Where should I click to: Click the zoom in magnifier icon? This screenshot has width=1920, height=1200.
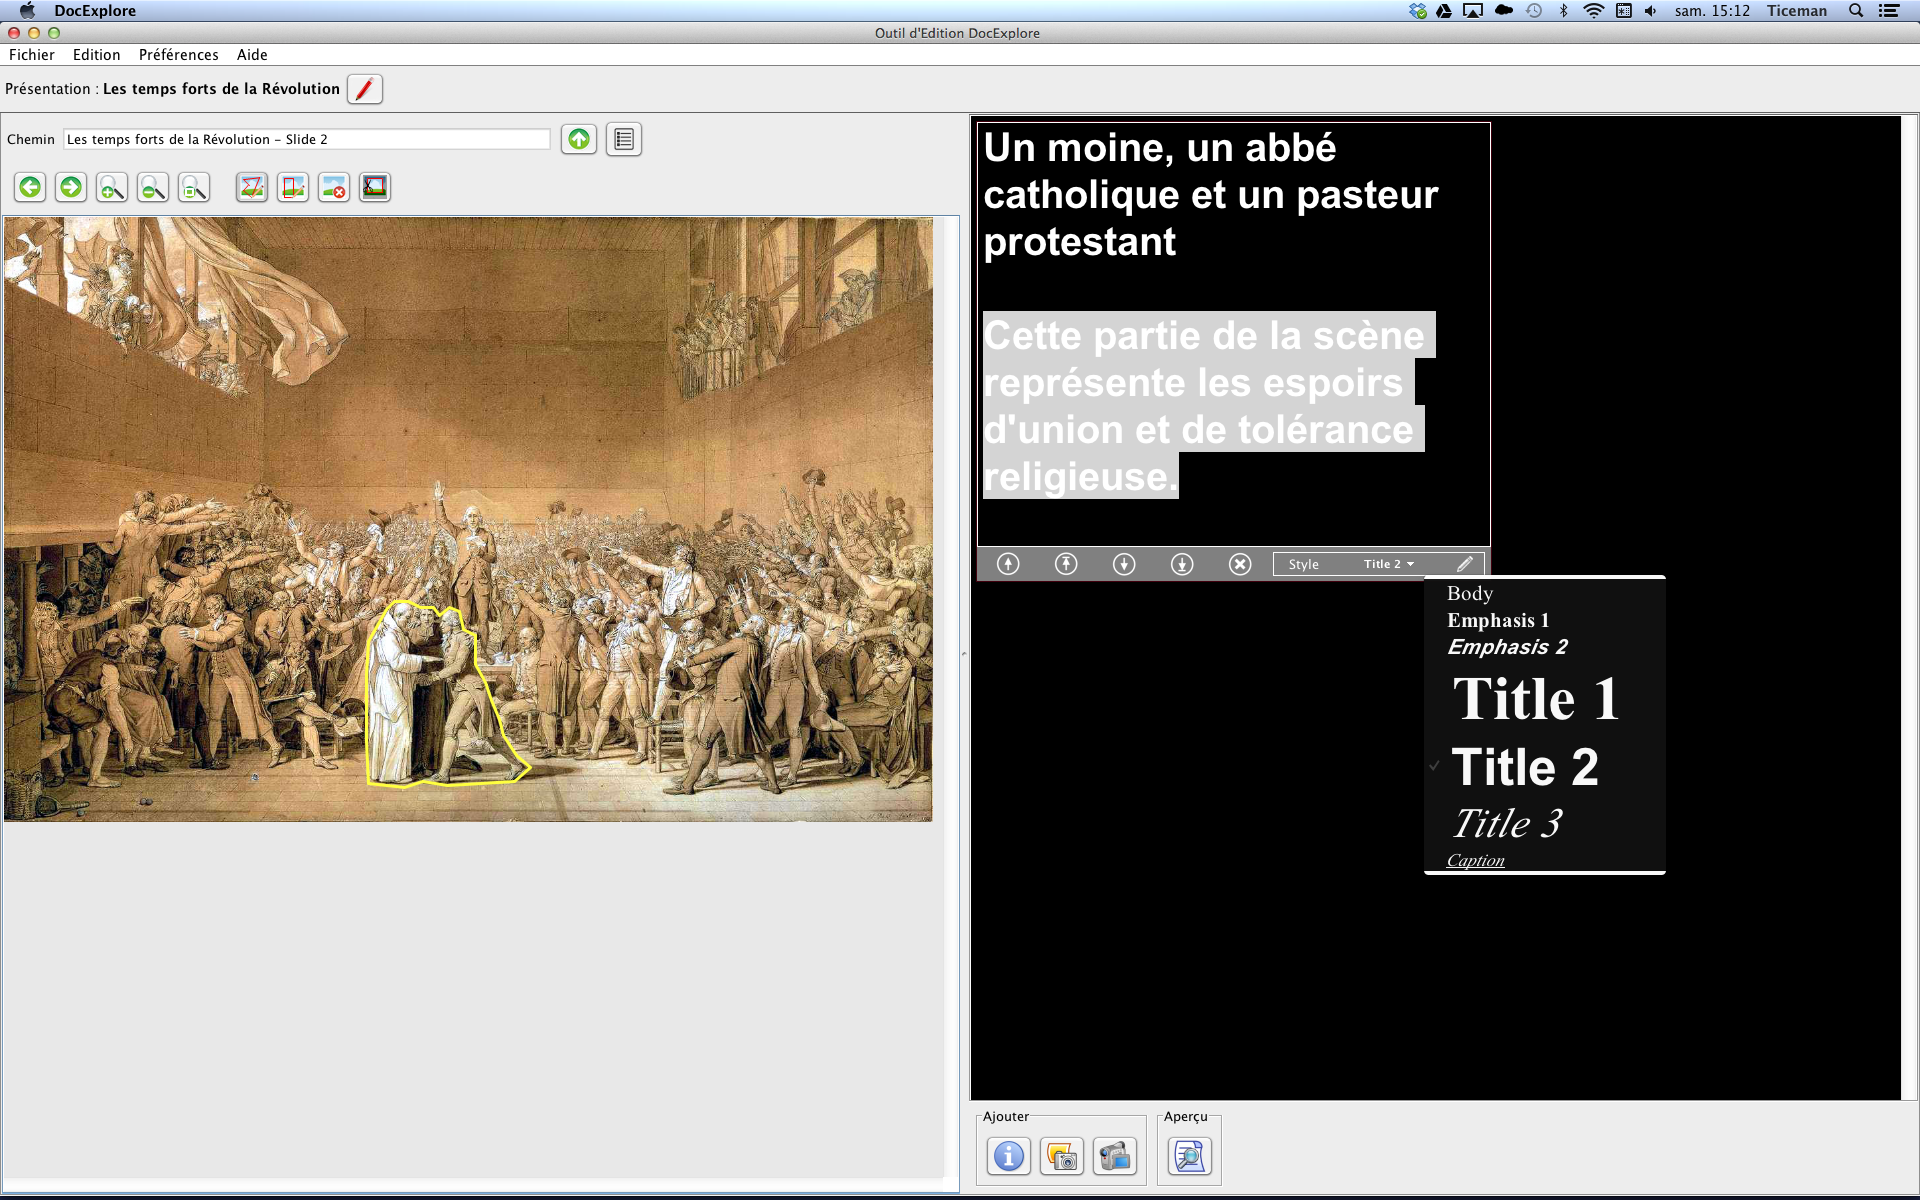click(x=111, y=187)
